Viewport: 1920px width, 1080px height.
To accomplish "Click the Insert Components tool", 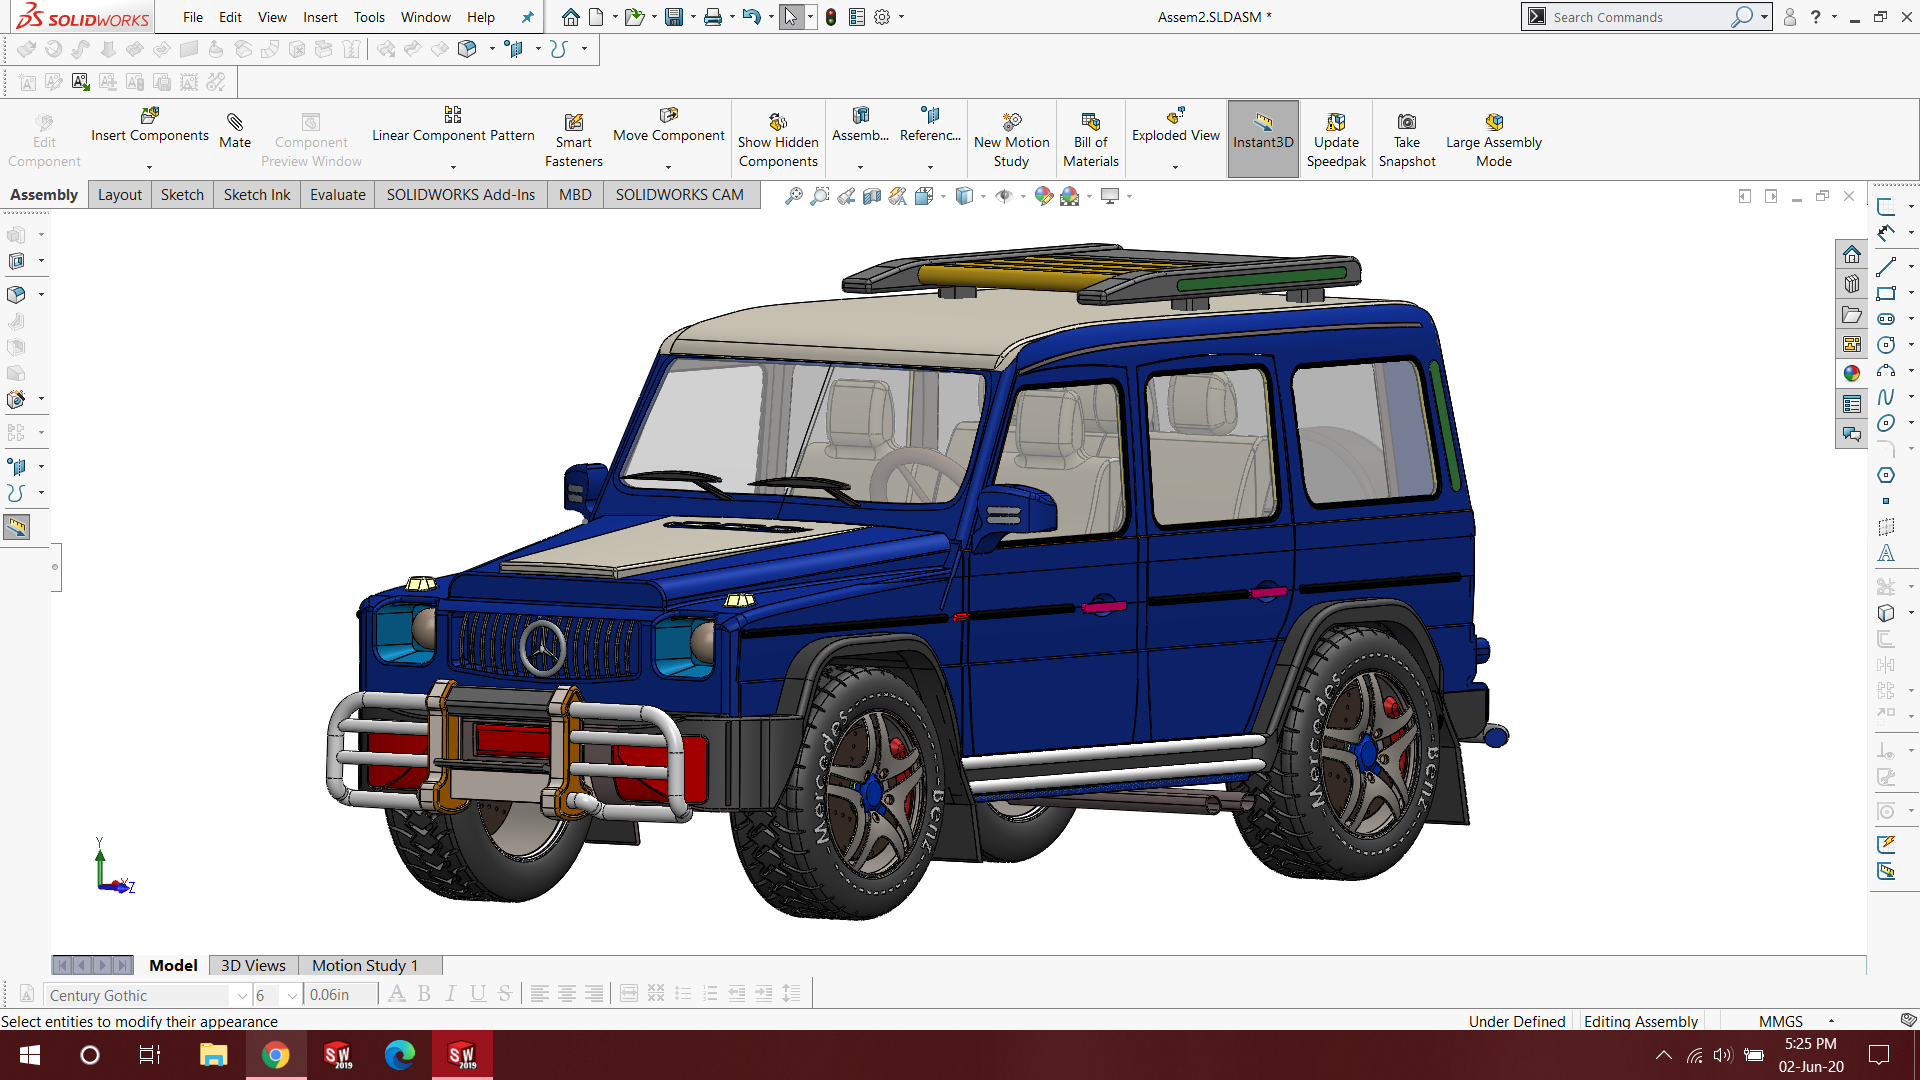I will (150, 126).
